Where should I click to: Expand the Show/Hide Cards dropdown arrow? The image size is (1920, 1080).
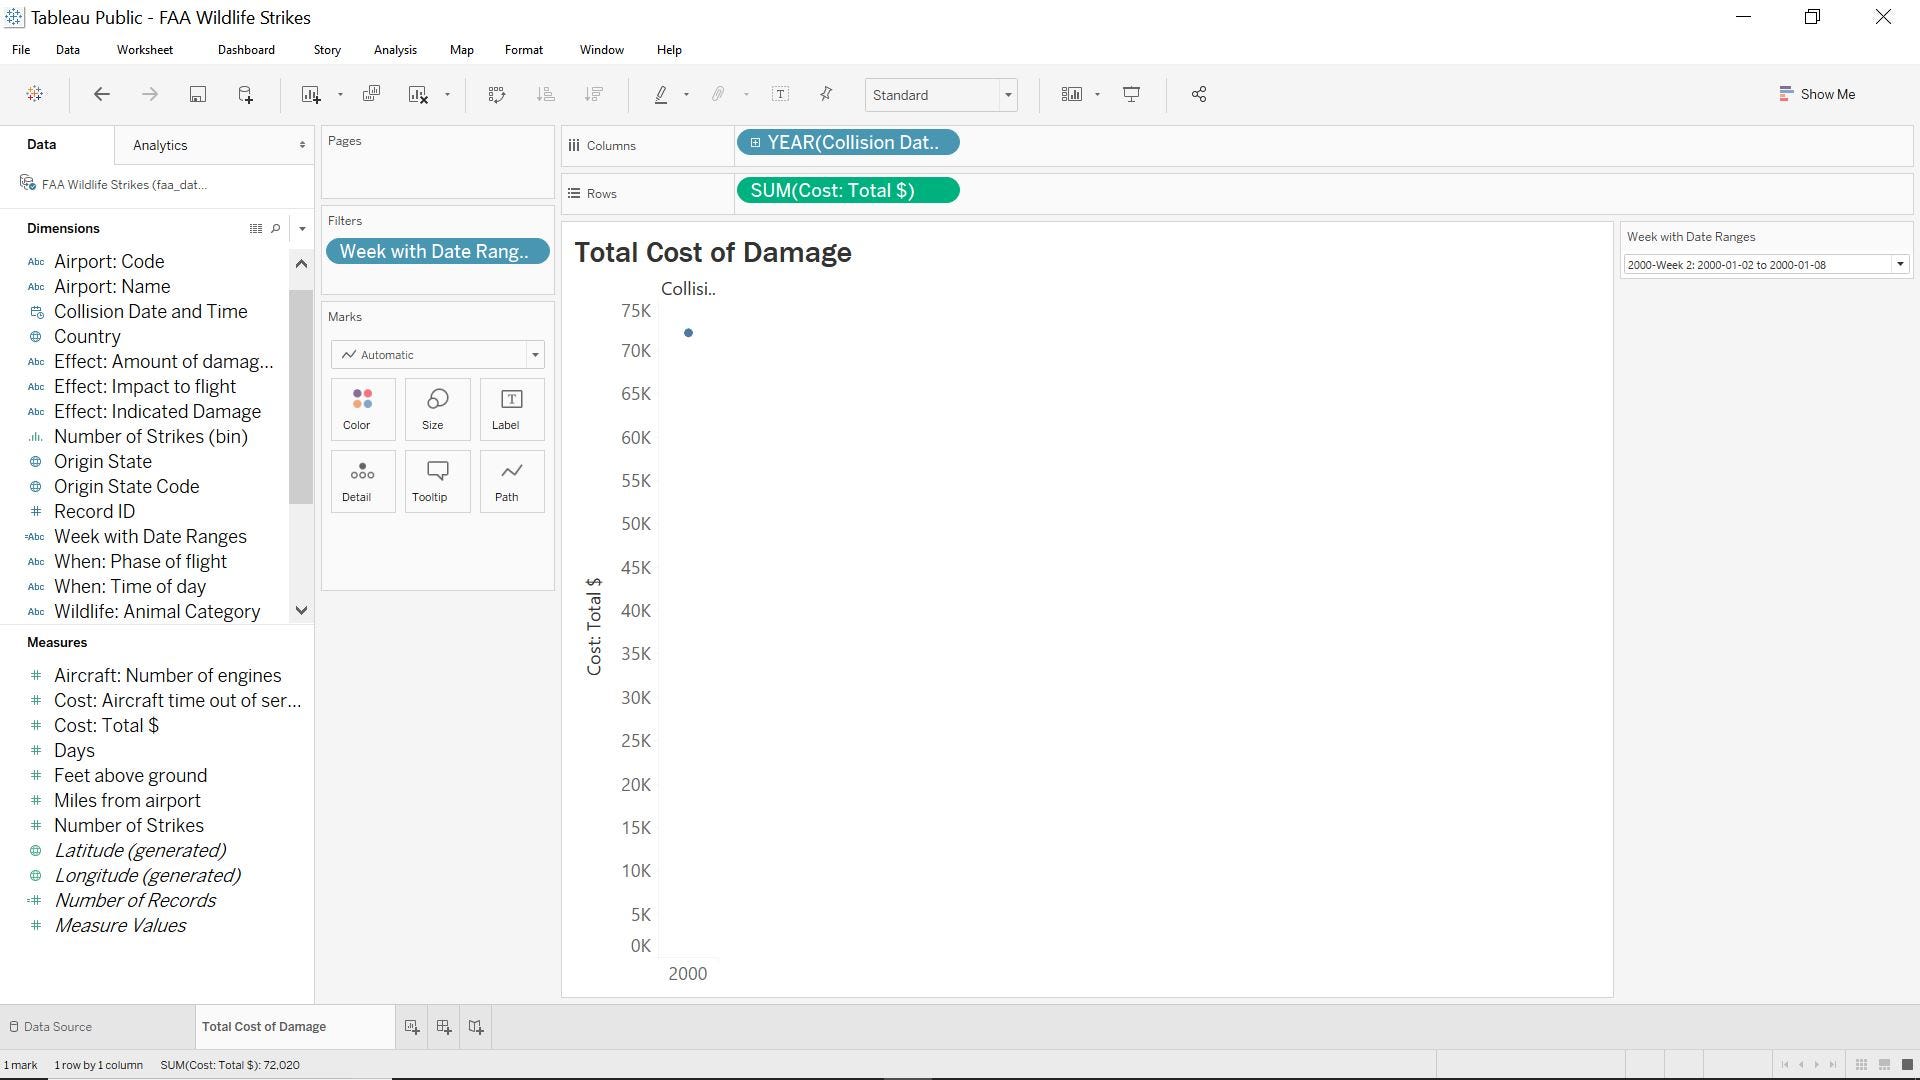point(1097,95)
